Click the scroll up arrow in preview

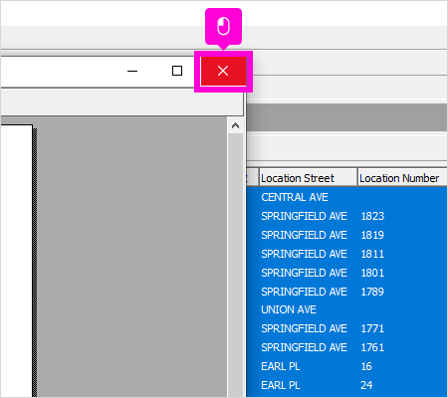tap(235, 126)
